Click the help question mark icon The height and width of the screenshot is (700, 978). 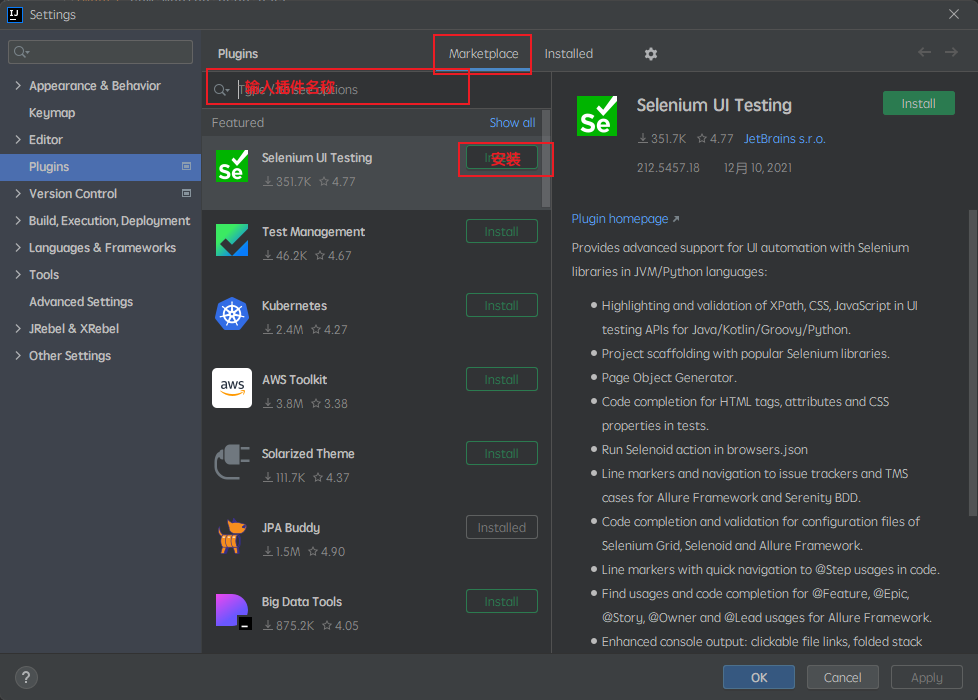pos(25,677)
